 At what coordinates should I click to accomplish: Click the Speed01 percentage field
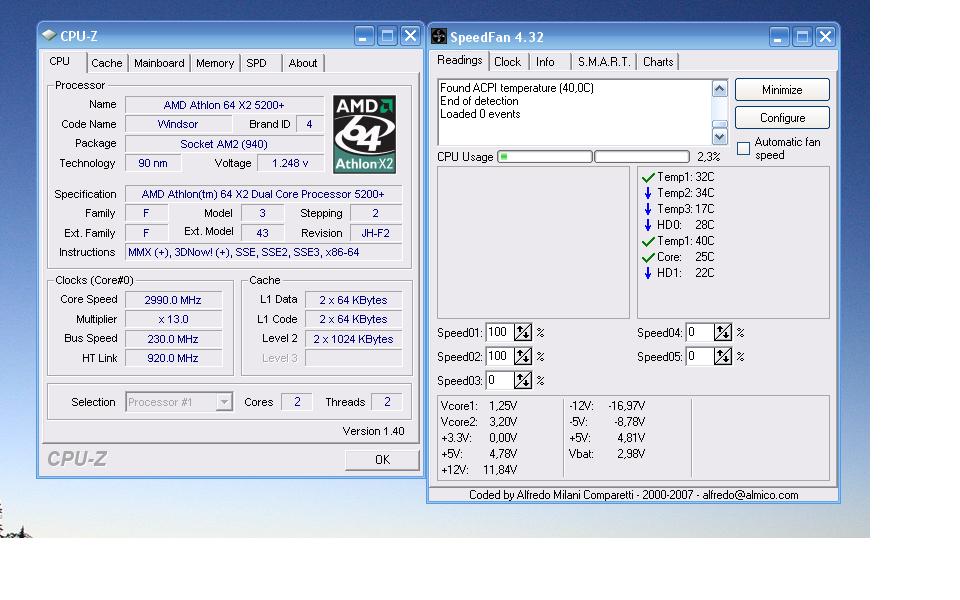point(500,332)
